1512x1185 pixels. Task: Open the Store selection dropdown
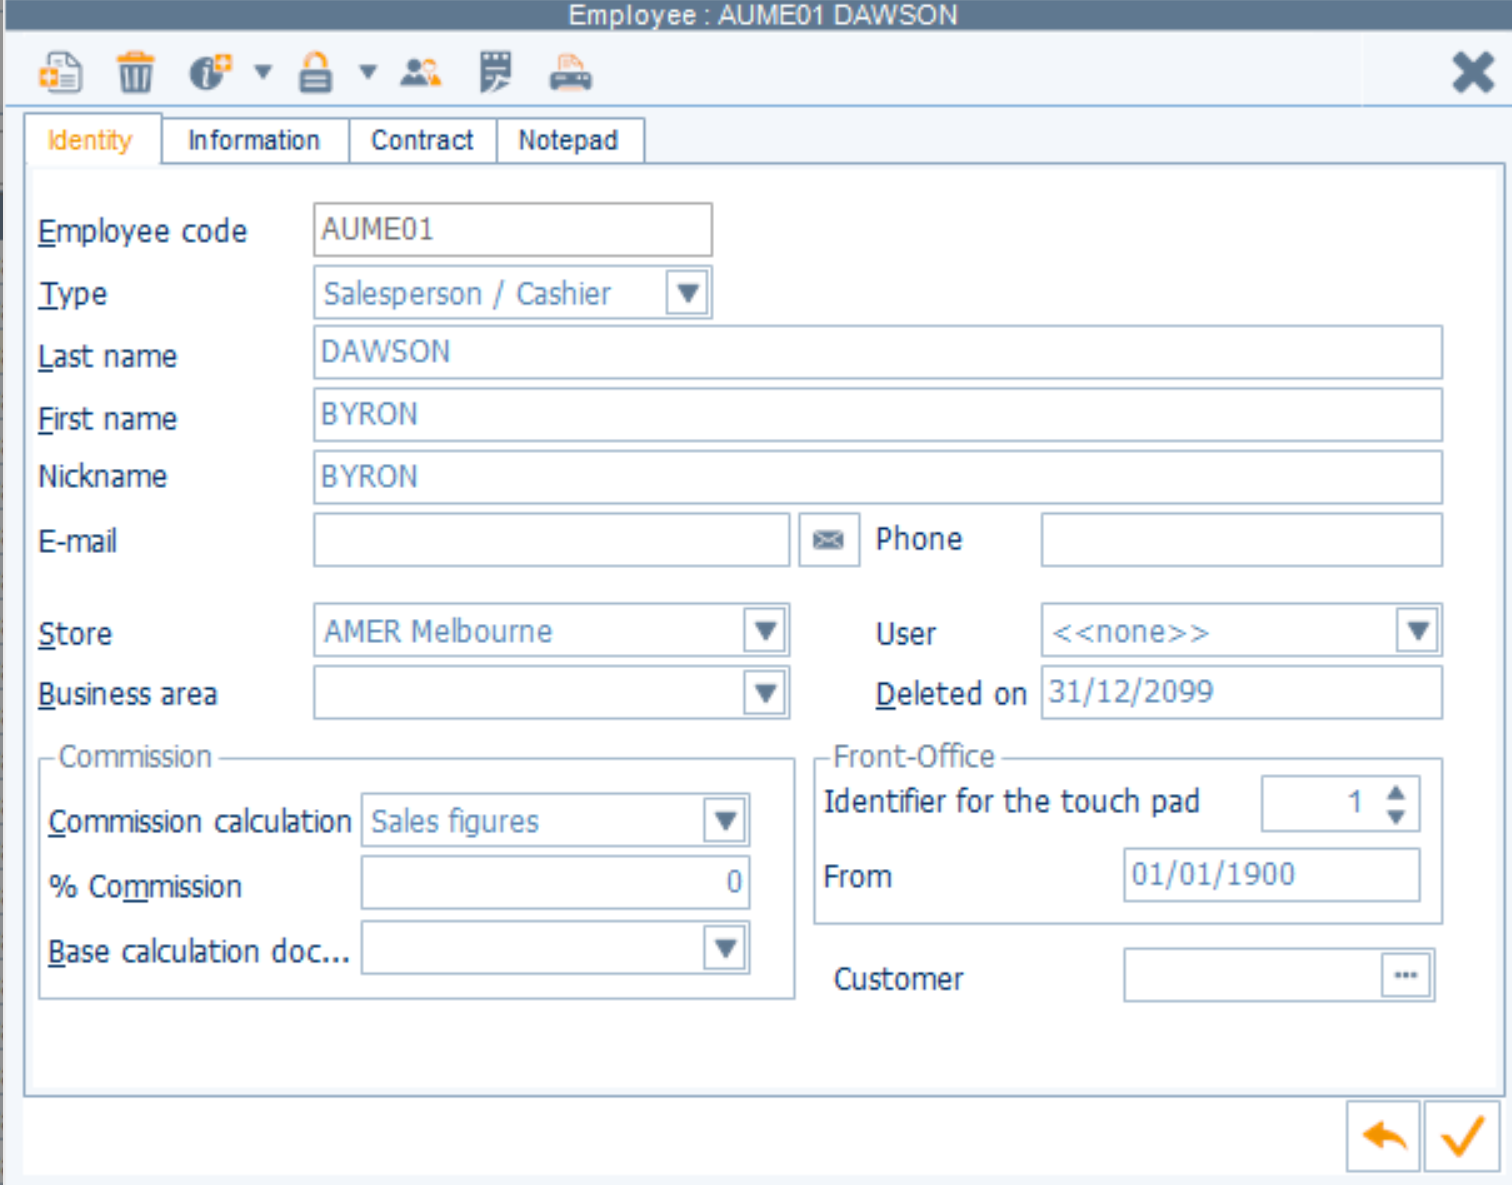(765, 631)
